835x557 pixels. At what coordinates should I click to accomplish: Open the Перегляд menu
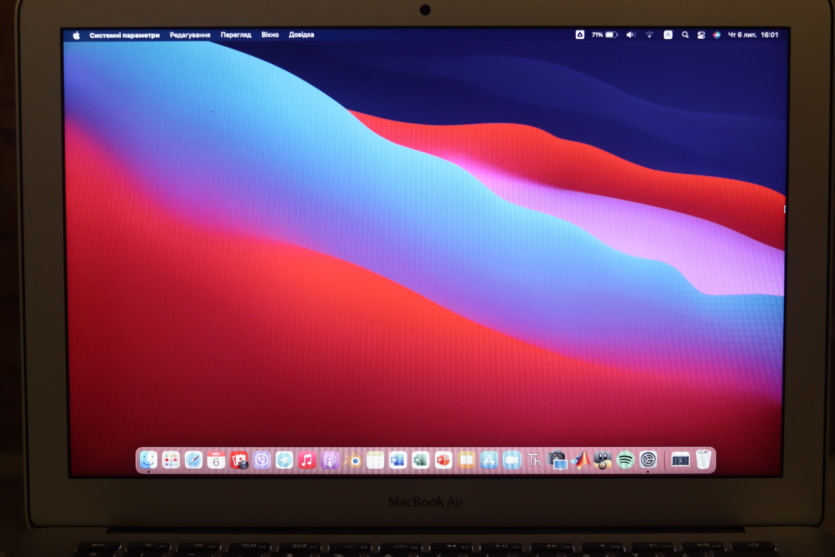pyautogui.click(x=236, y=35)
